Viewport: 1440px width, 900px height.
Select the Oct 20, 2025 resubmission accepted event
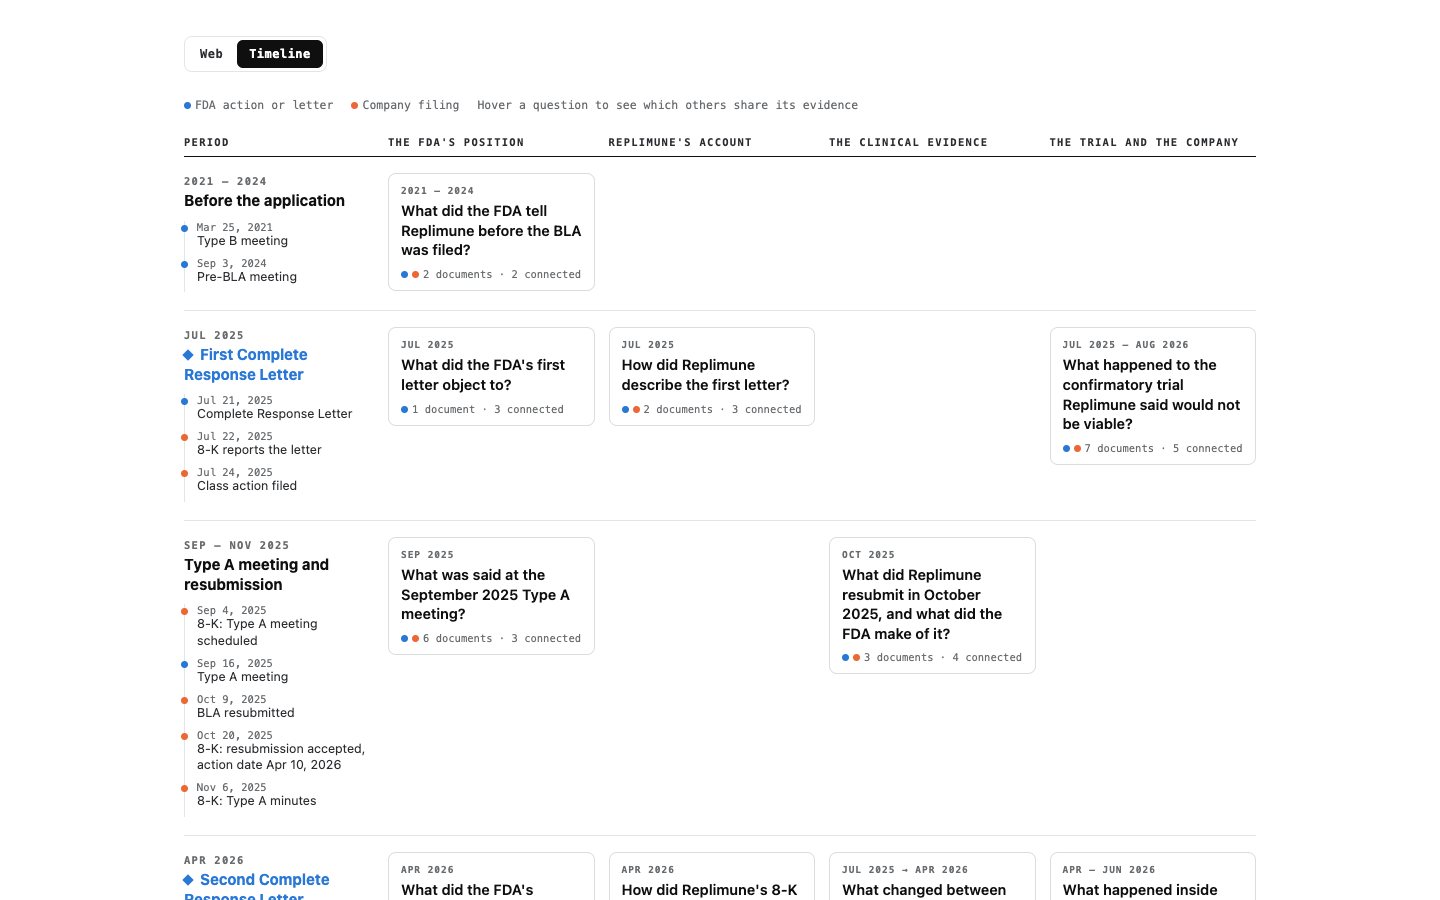point(281,750)
